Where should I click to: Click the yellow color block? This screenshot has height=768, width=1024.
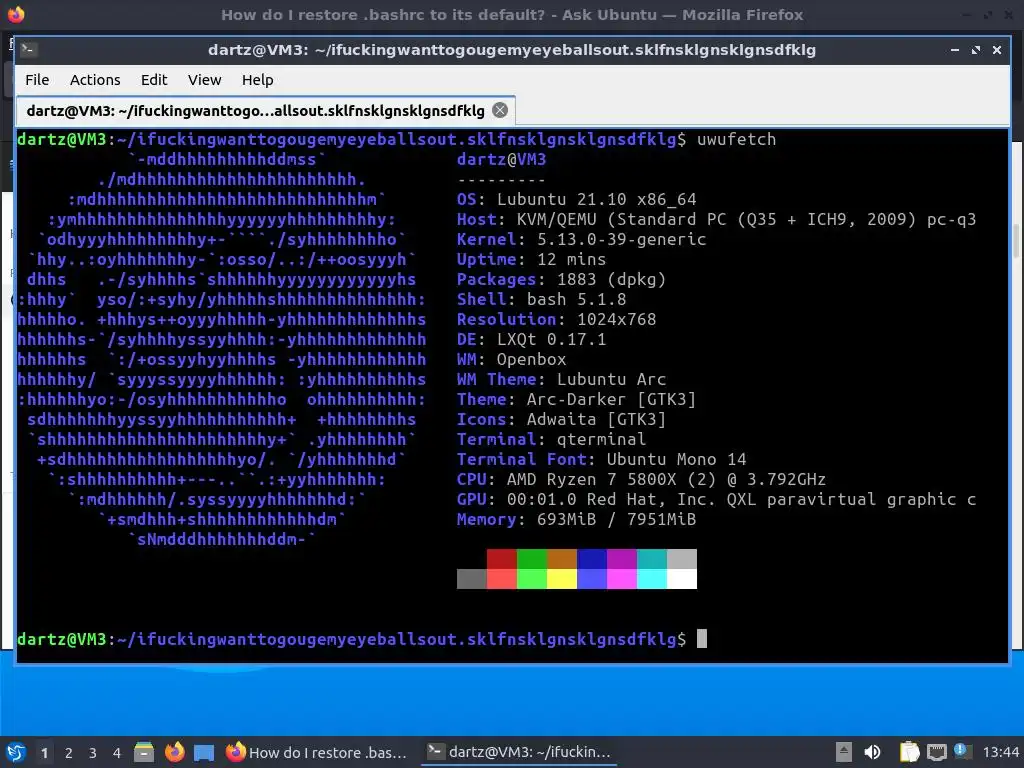pyautogui.click(x=562, y=579)
